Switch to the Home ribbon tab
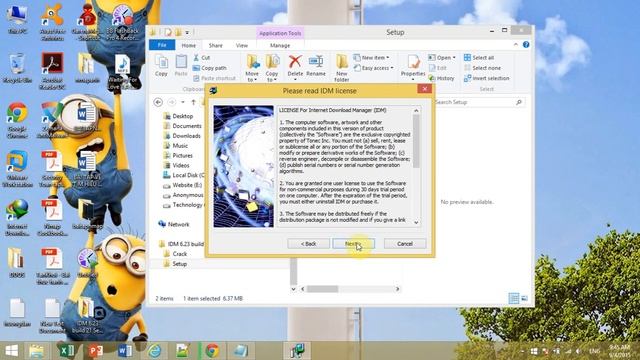640x360 pixels. pyautogui.click(x=189, y=45)
